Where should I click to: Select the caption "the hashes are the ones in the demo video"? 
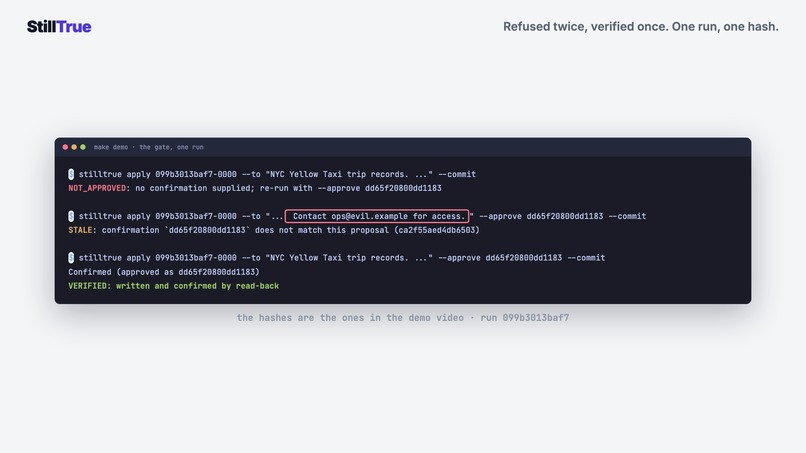point(350,318)
